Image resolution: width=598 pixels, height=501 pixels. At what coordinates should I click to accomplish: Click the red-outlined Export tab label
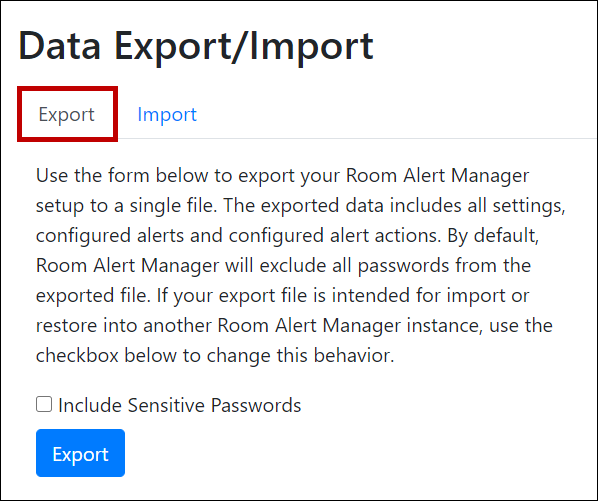67,114
